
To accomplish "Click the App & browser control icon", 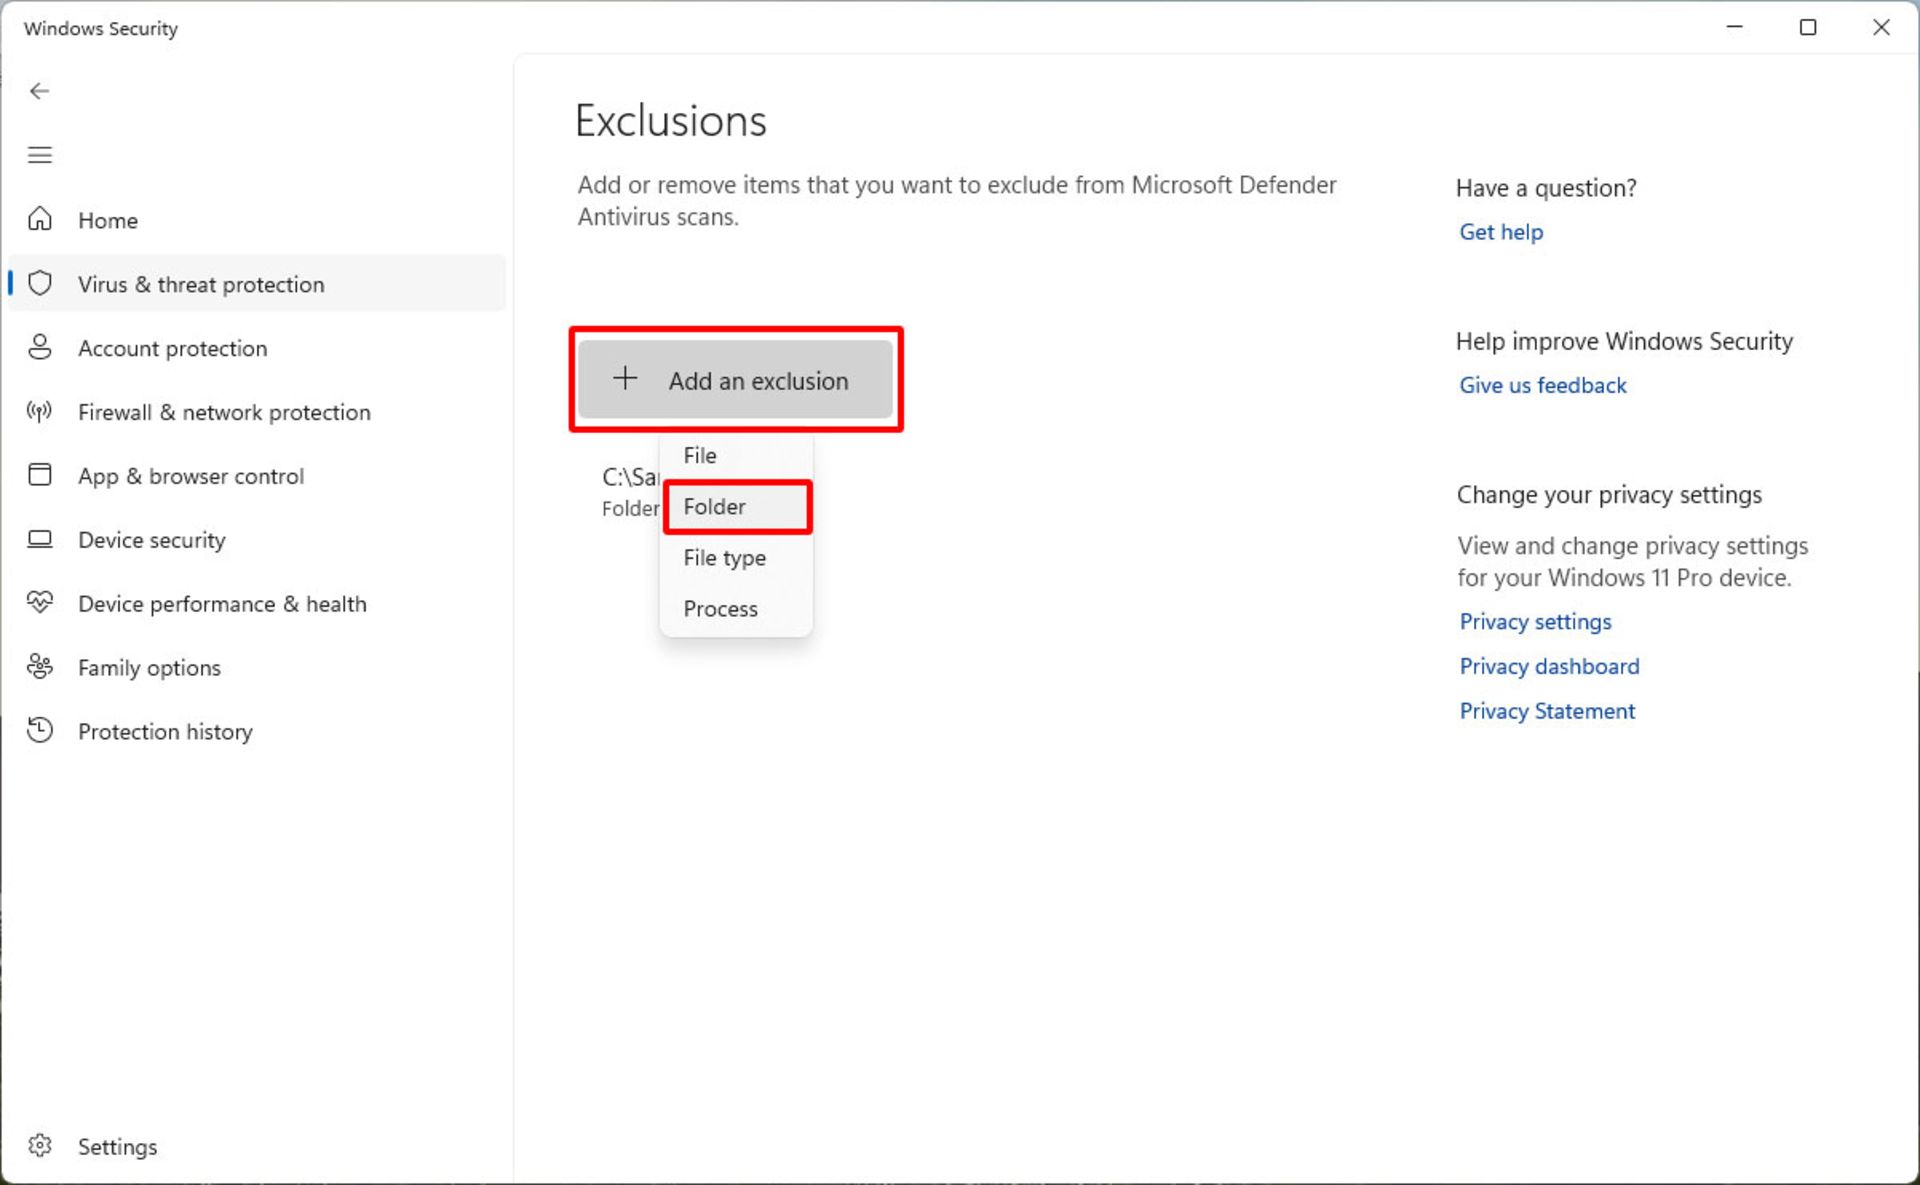I will click(41, 476).
